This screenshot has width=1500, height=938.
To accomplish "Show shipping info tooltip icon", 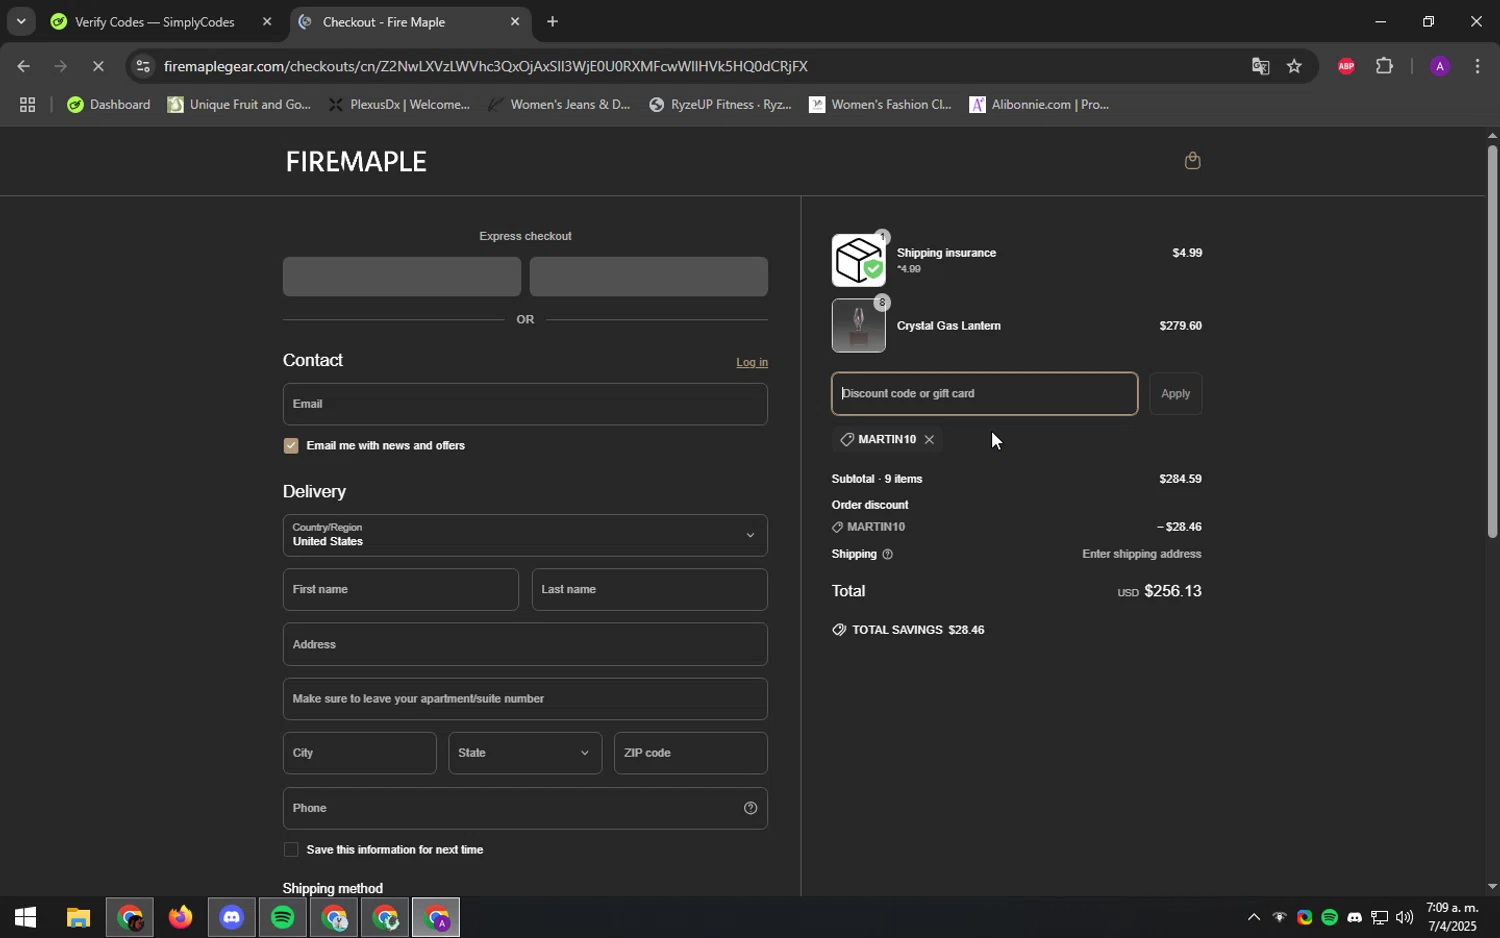I will coord(887,554).
